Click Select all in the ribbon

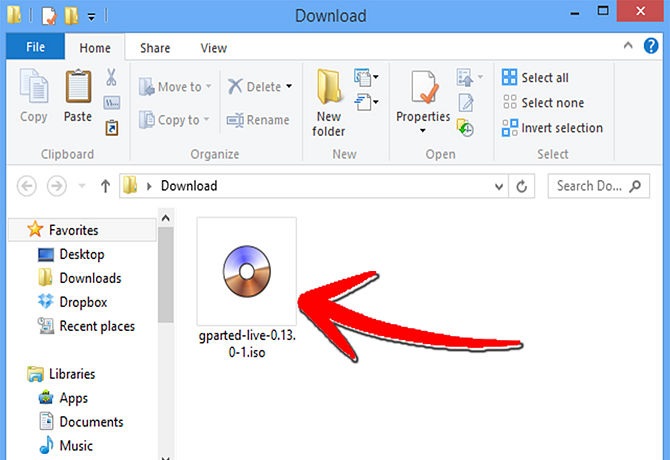pyautogui.click(x=535, y=78)
